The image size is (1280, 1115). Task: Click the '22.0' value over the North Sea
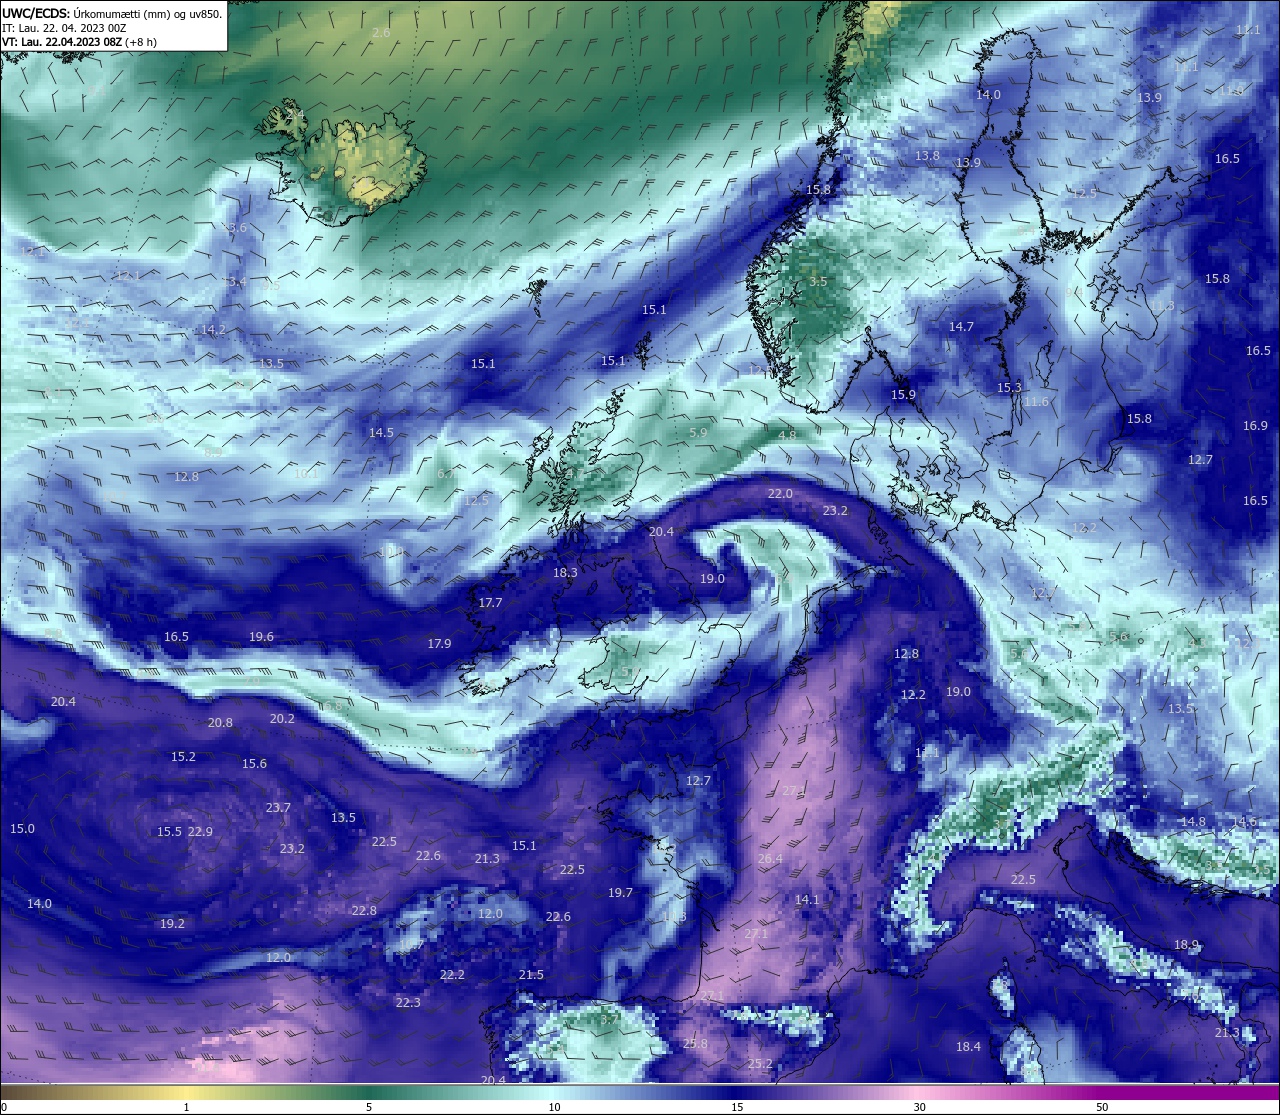click(x=780, y=494)
